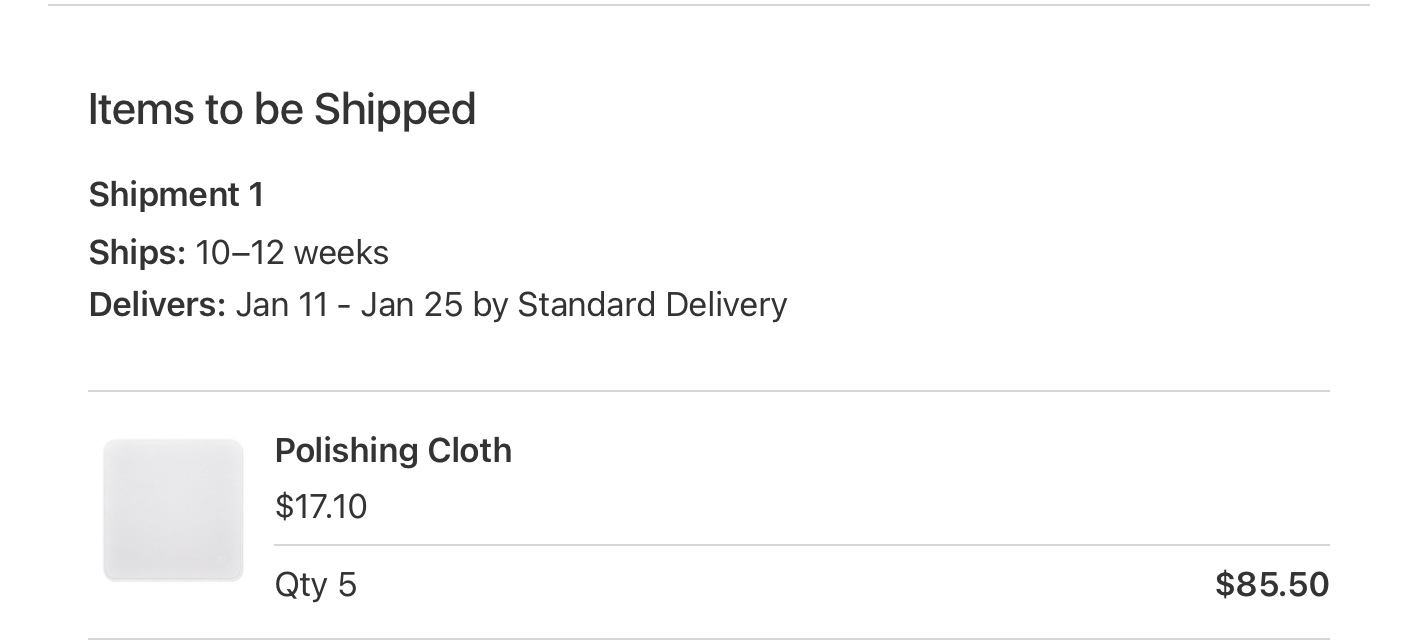This screenshot has height=644, width=1419.
Task: Select the Qty 5 quantity text
Action: (x=315, y=585)
